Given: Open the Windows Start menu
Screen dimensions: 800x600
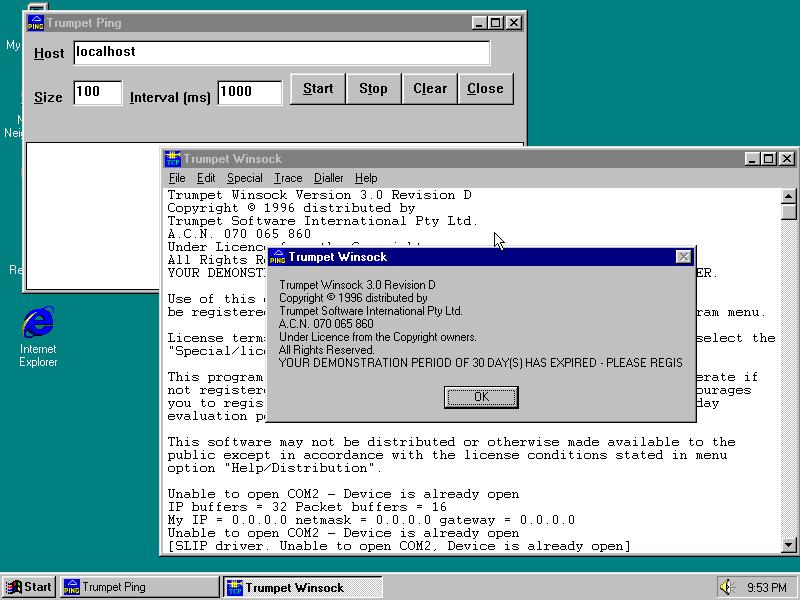Looking at the screenshot, I should point(29,587).
